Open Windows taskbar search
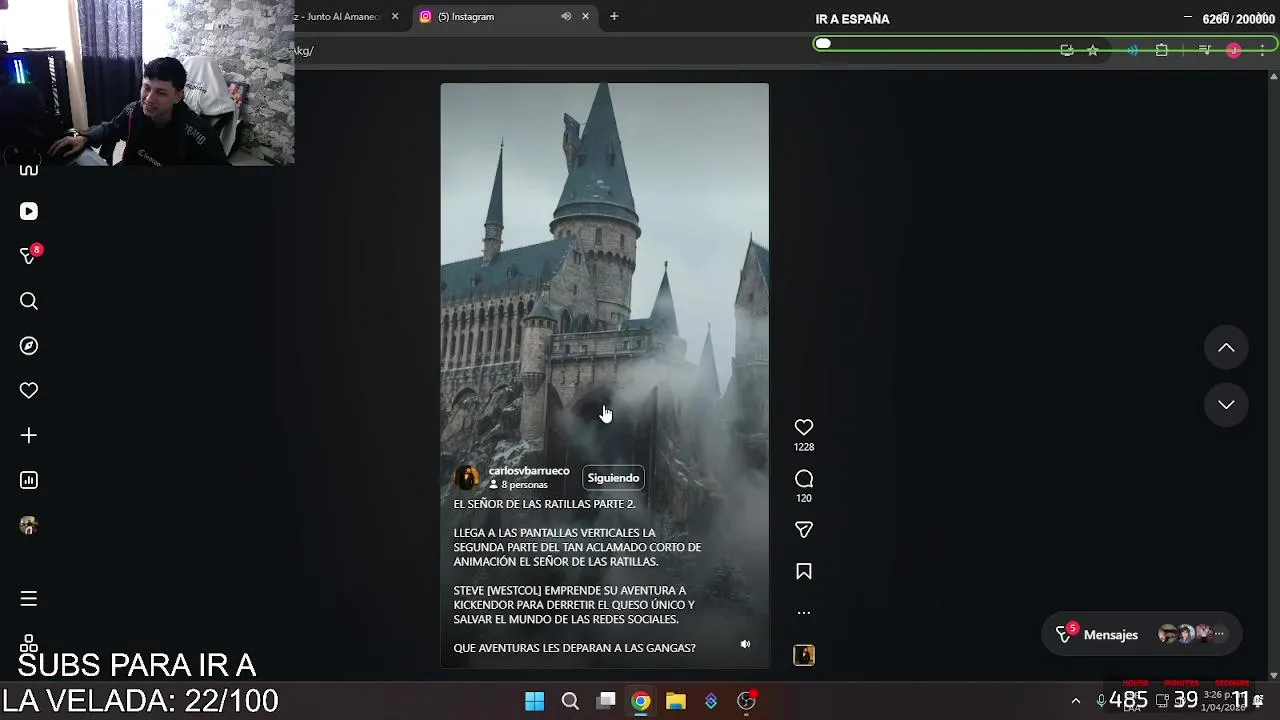Screen dimensions: 1280x720 click(570, 701)
